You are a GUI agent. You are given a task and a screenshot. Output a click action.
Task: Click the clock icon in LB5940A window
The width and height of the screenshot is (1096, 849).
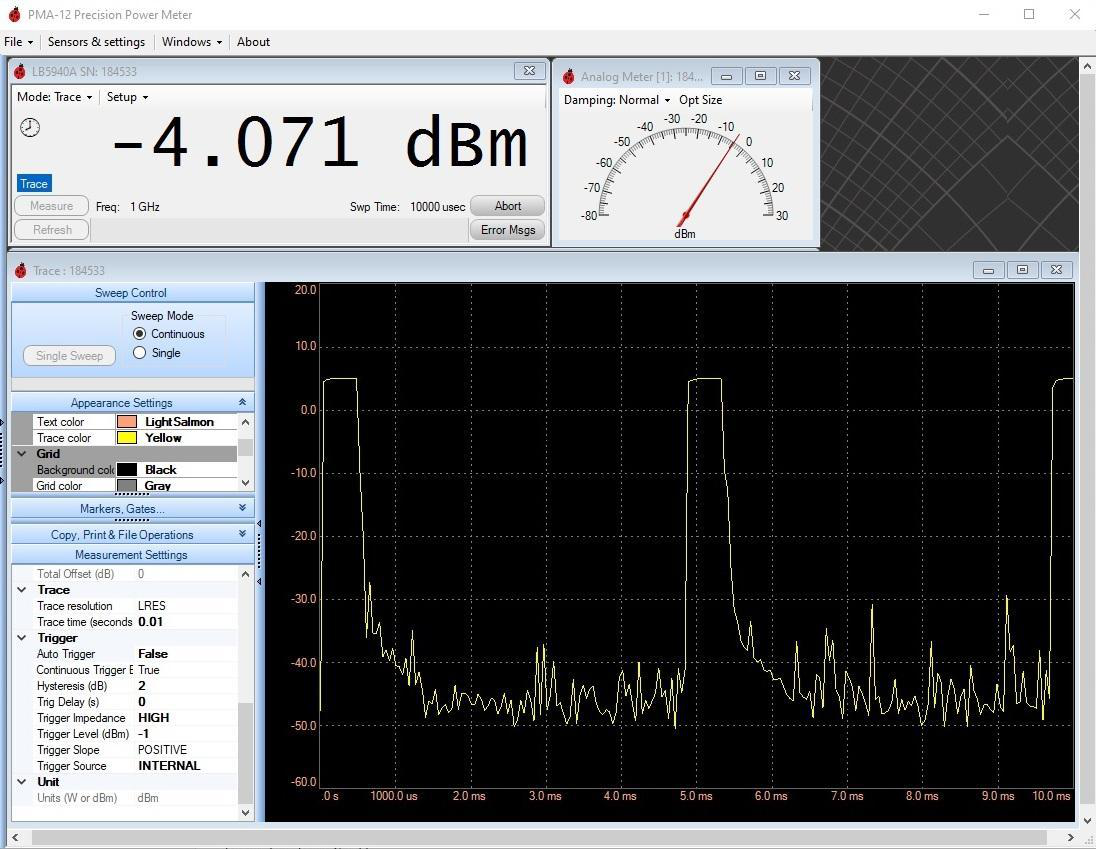click(x=29, y=127)
